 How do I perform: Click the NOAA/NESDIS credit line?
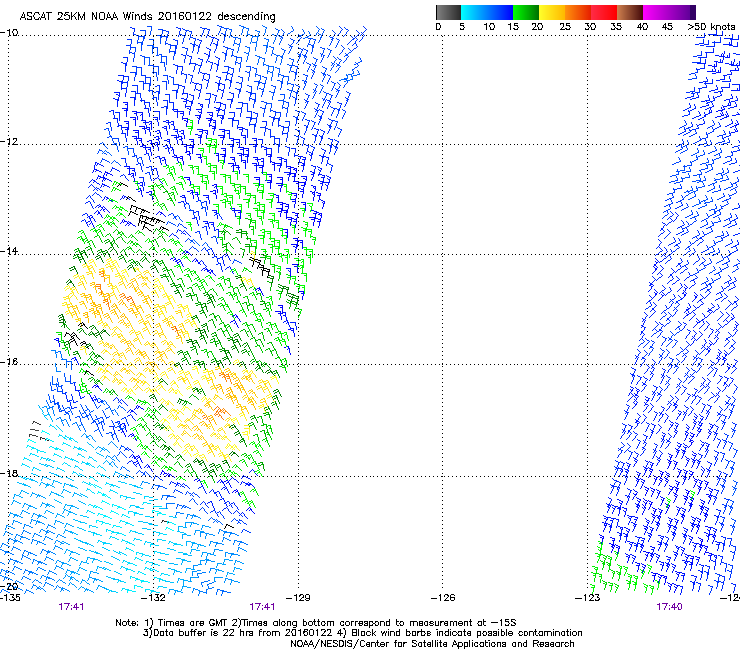[432, 644]
